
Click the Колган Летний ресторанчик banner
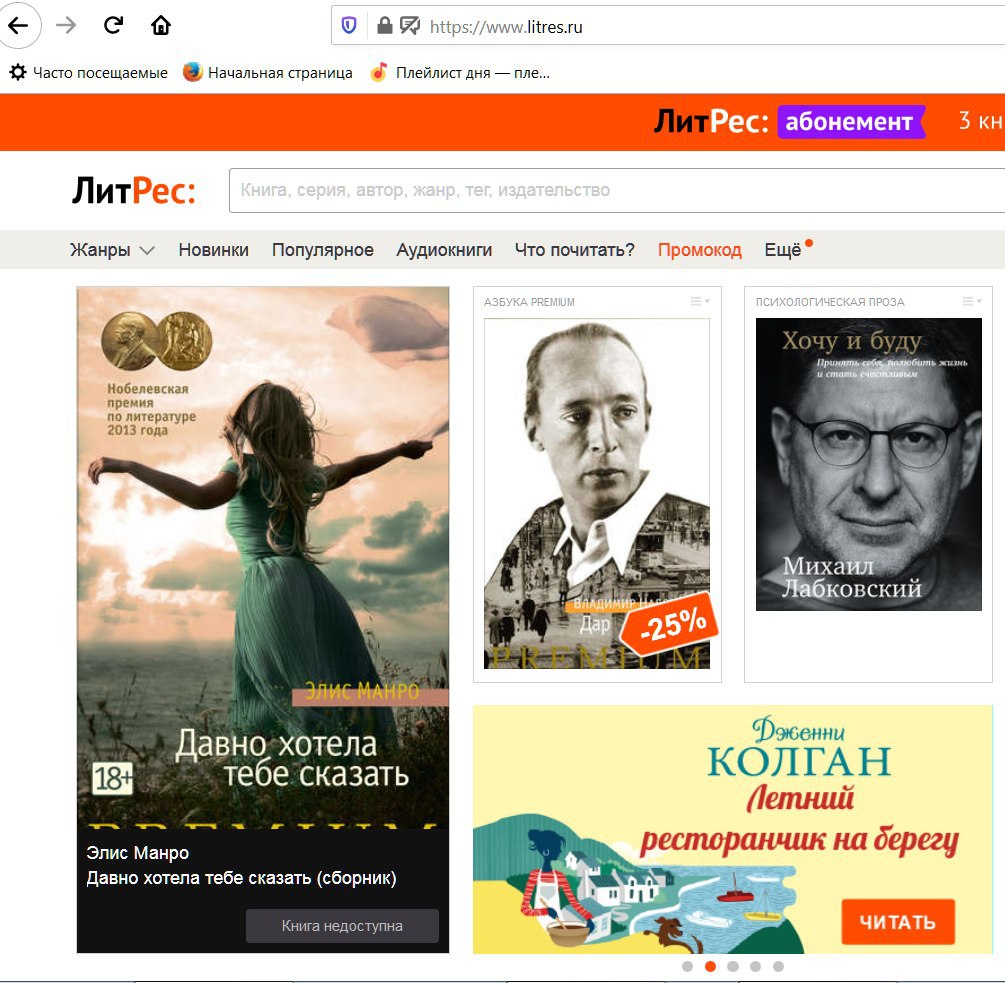click(733, 829)
